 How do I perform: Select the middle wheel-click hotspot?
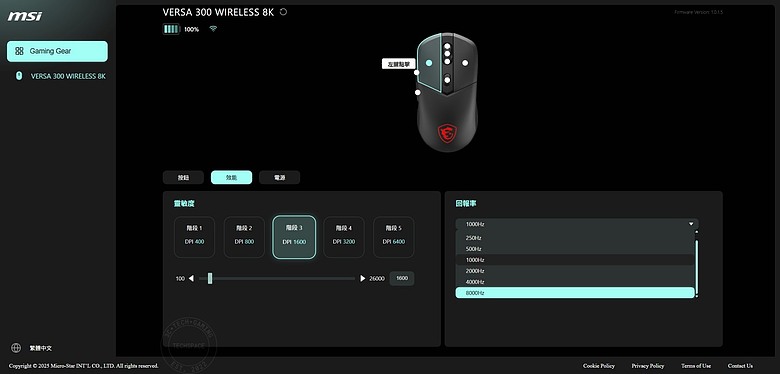(x=447, y=54)
